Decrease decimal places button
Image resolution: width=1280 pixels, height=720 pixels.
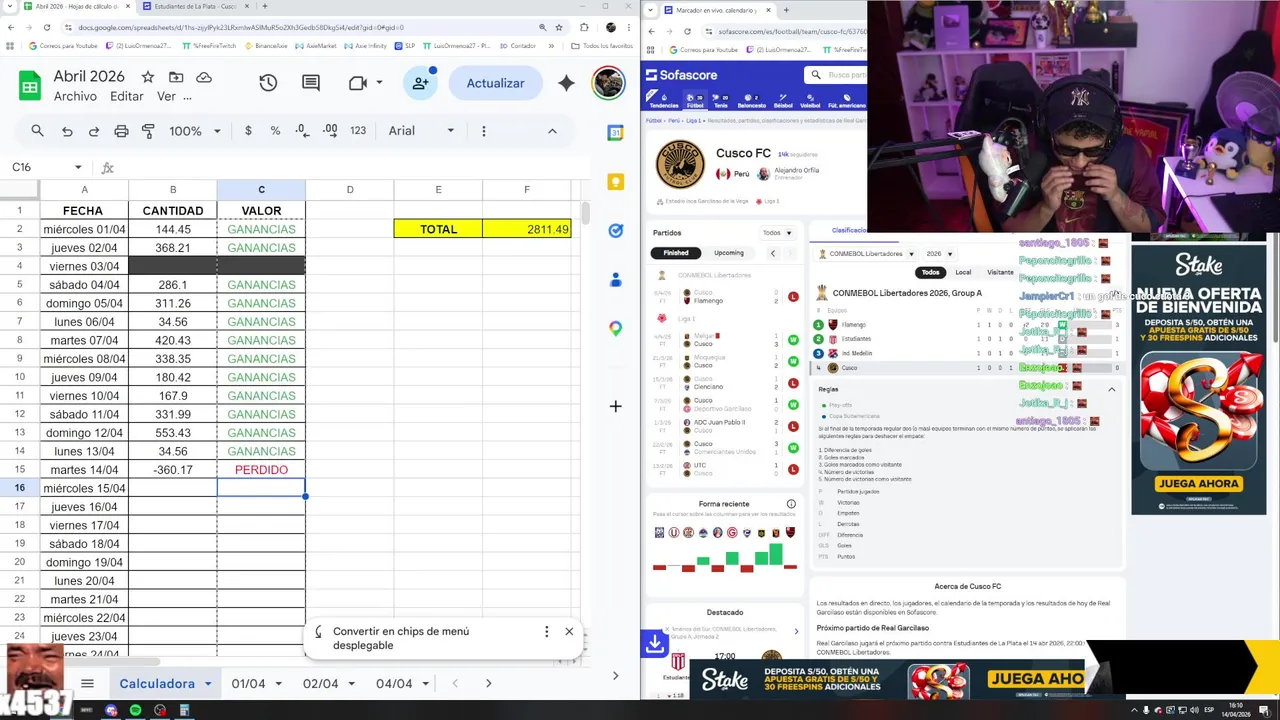coord(303,131)
